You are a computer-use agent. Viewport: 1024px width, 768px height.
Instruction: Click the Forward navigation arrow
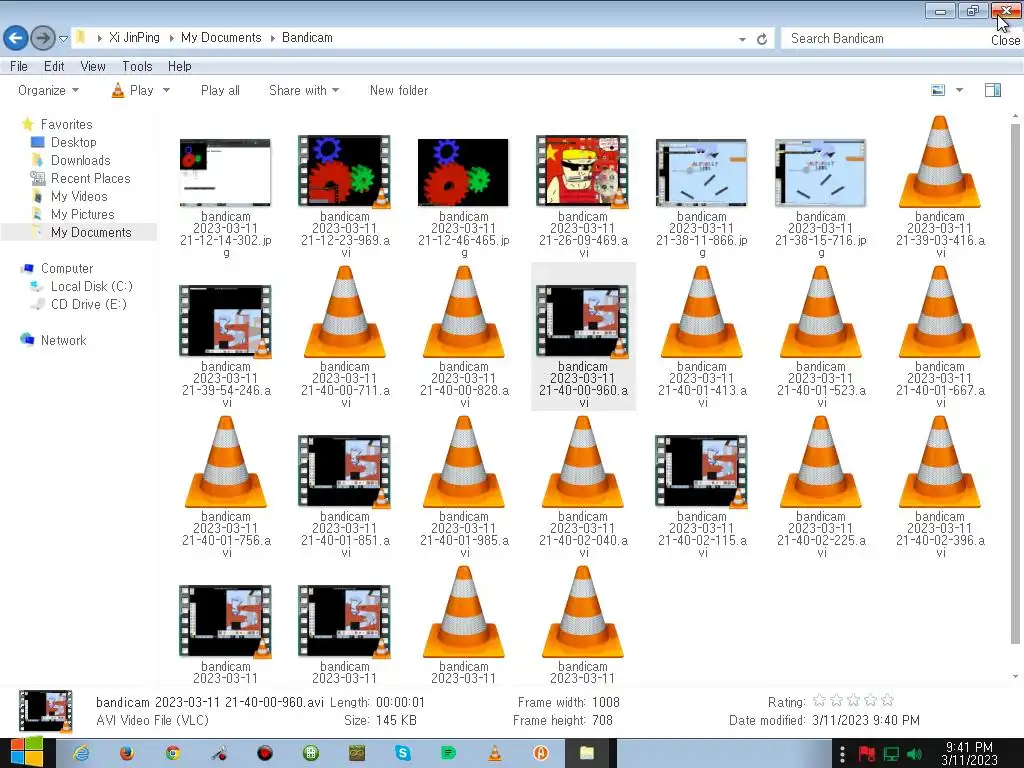pyautogui.click(x=42, y=38)
